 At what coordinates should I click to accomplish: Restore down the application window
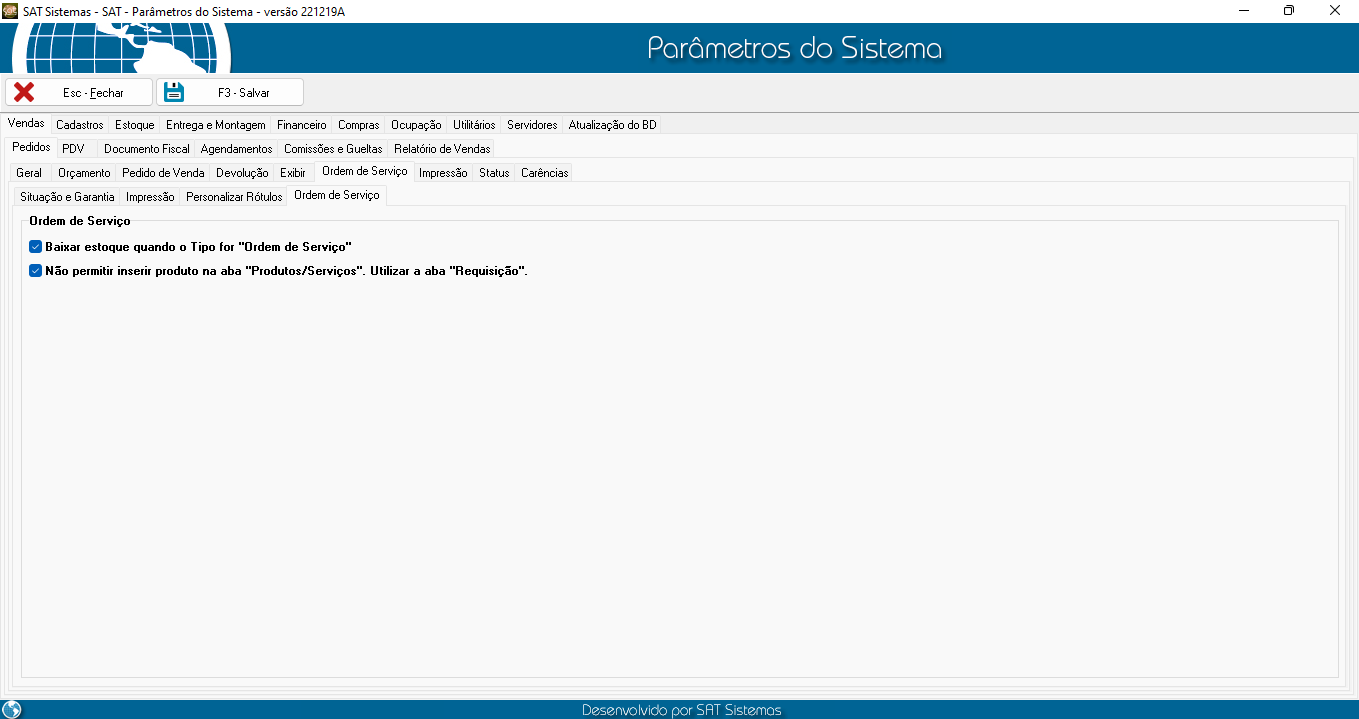[x=1288, y=11]
